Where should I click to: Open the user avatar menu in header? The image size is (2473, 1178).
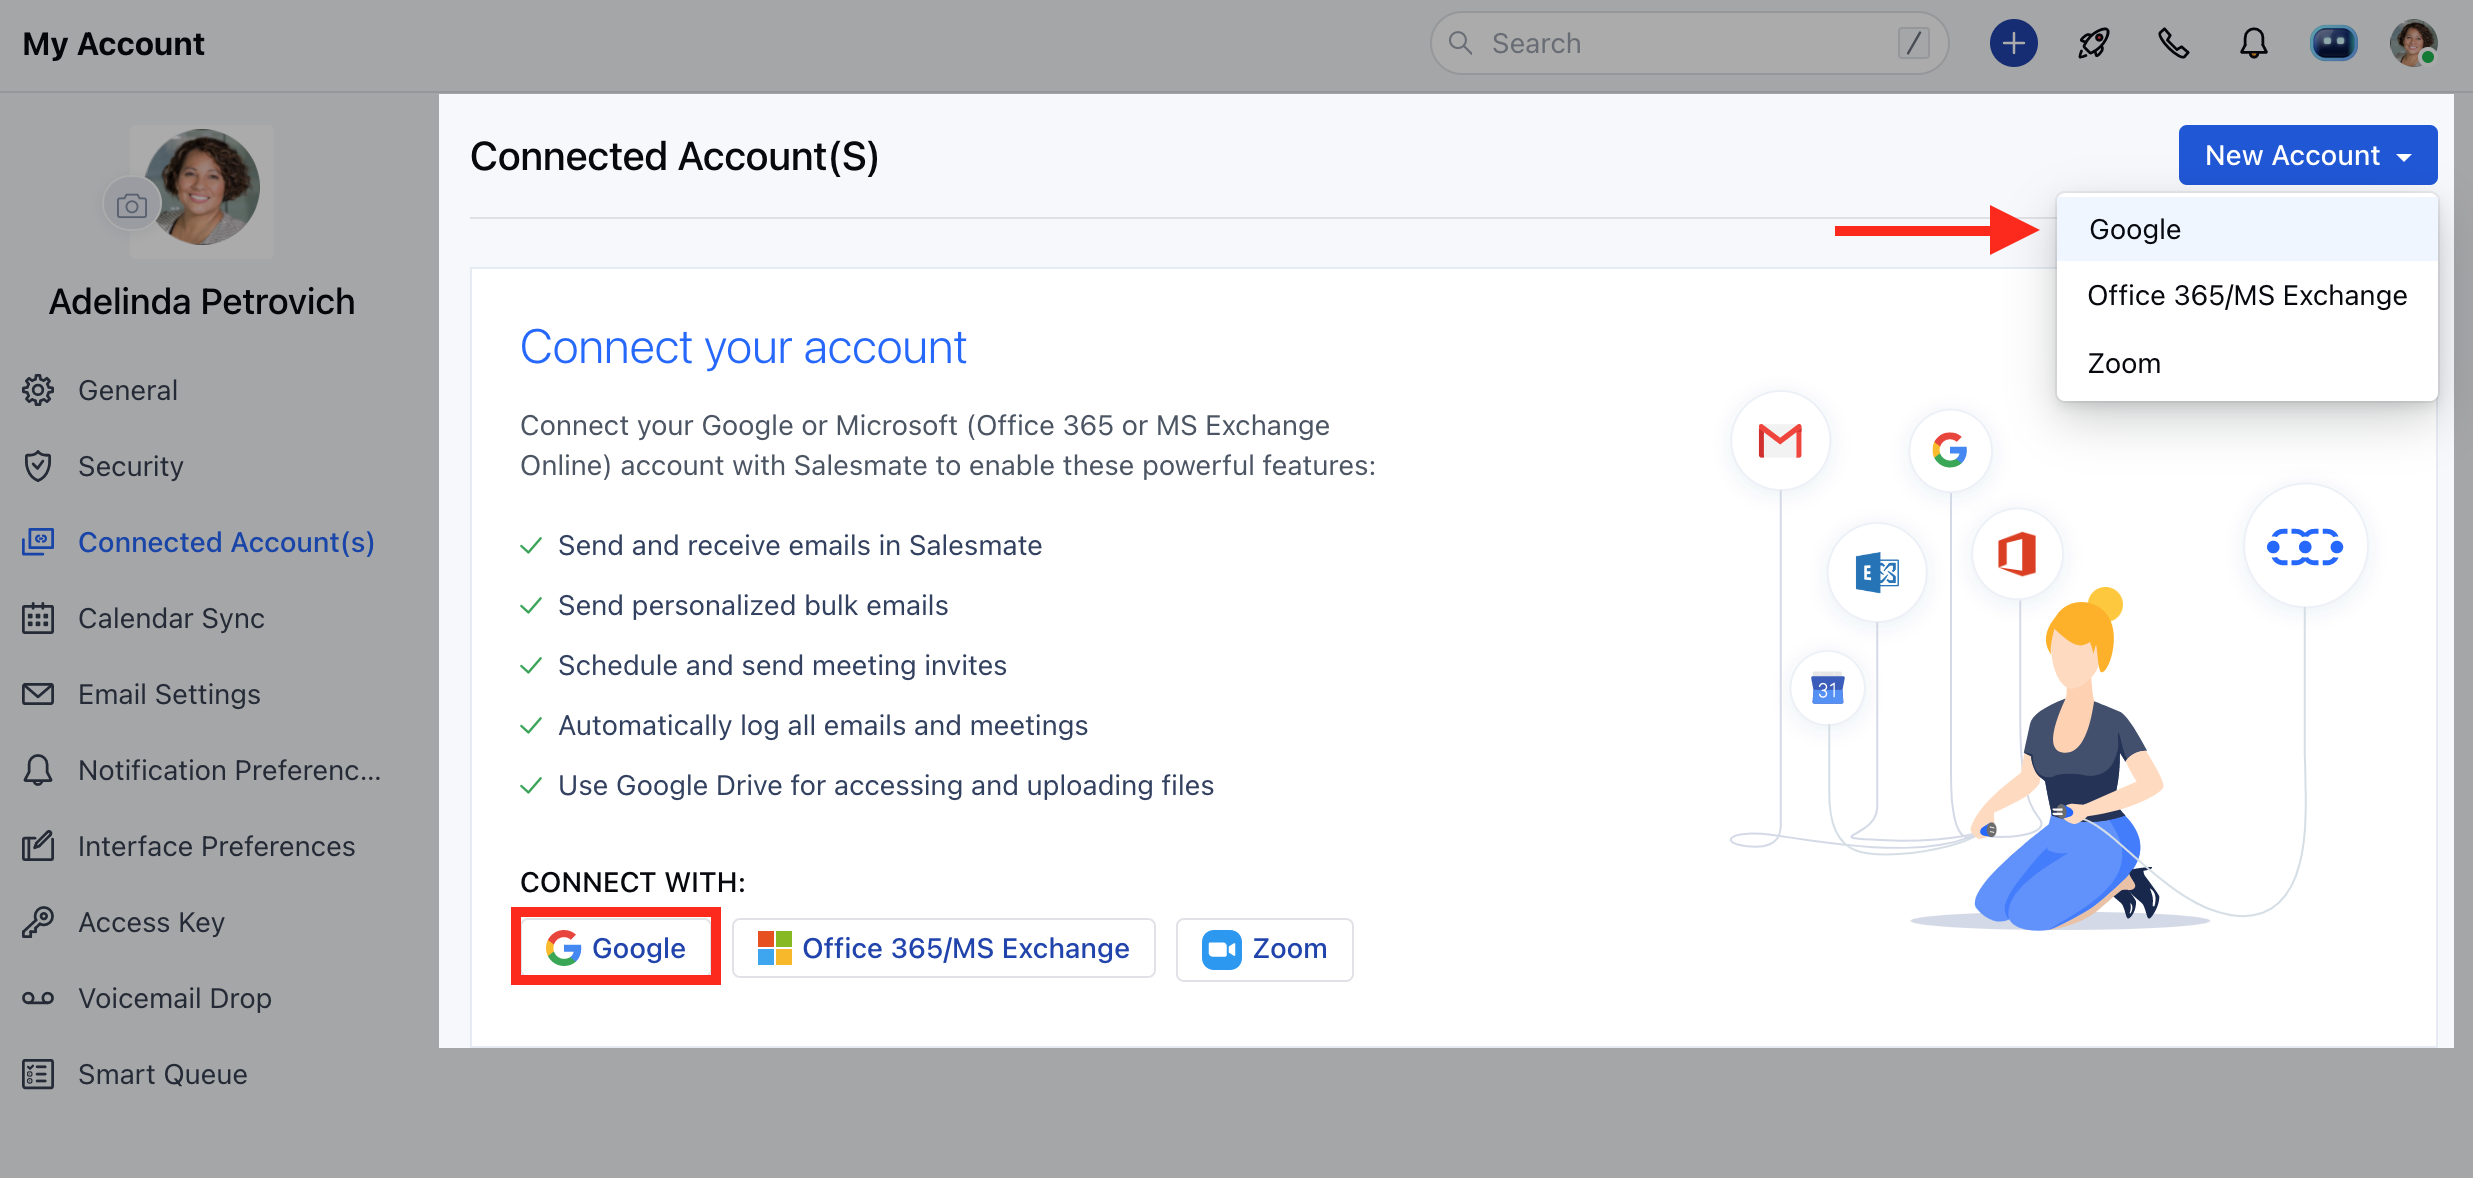point(2413,44)
